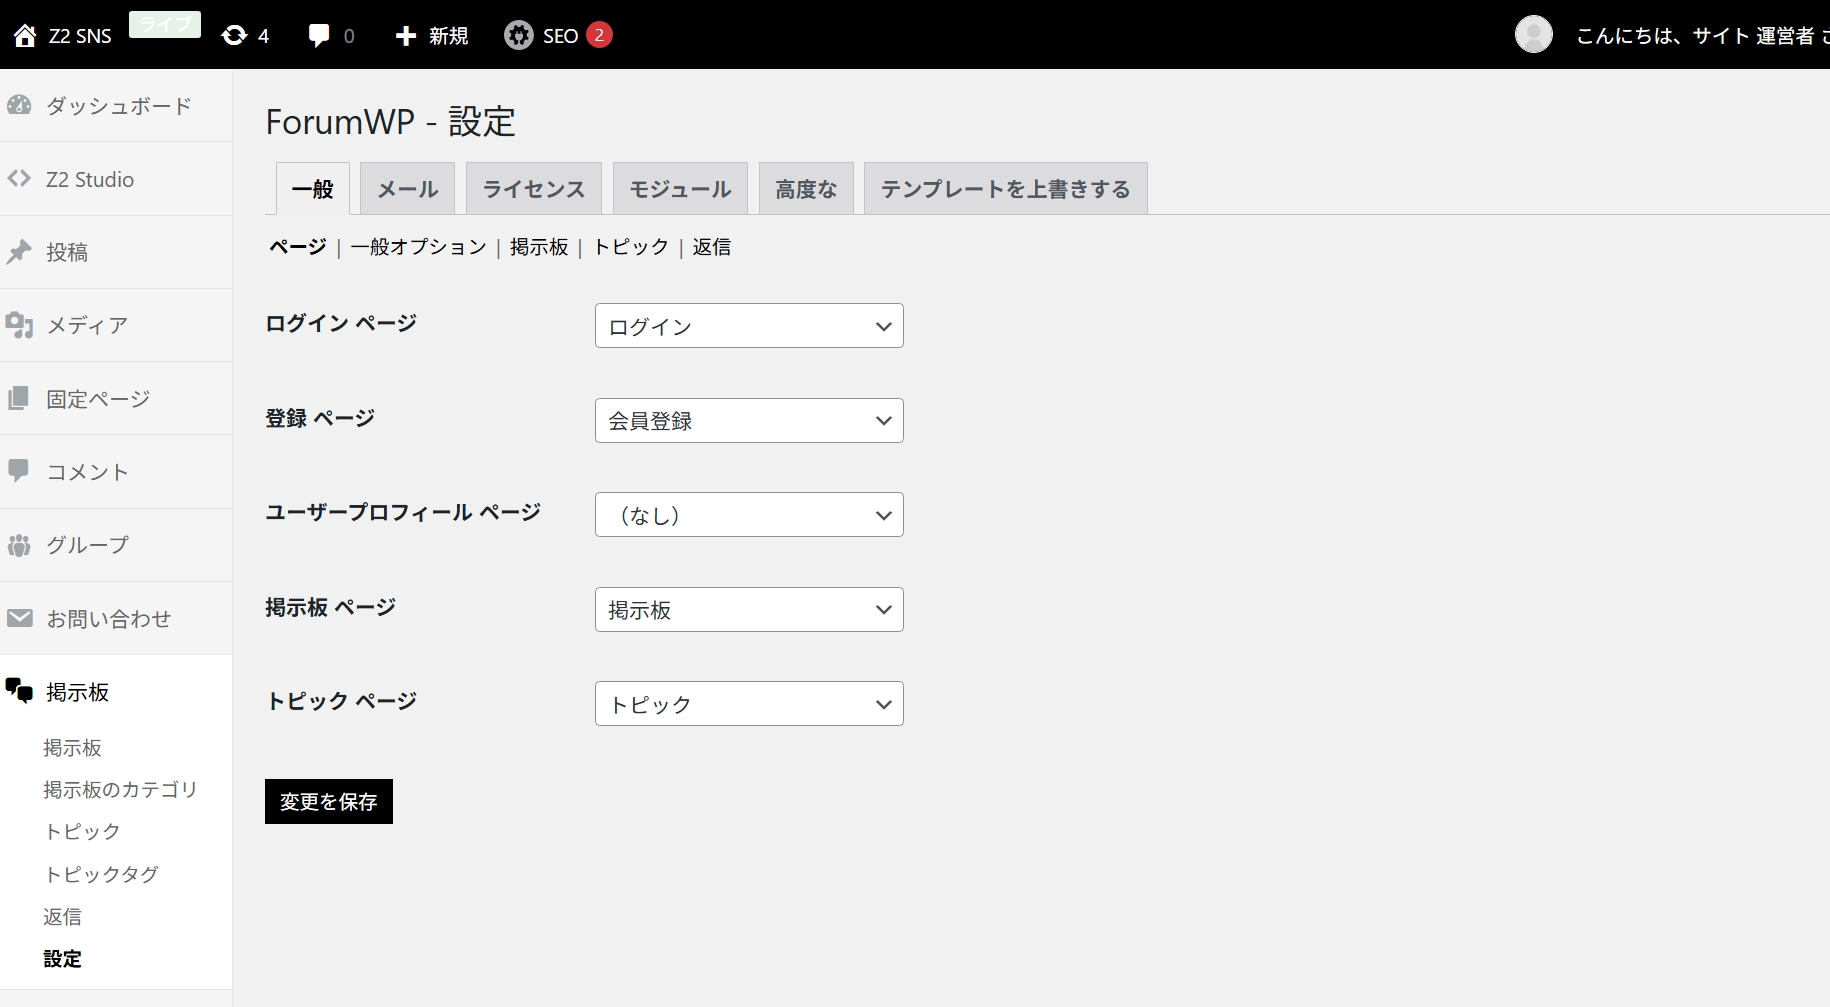Select 掲示板のカテゴリ in the sidebar submenu

(x=120, y=790)
